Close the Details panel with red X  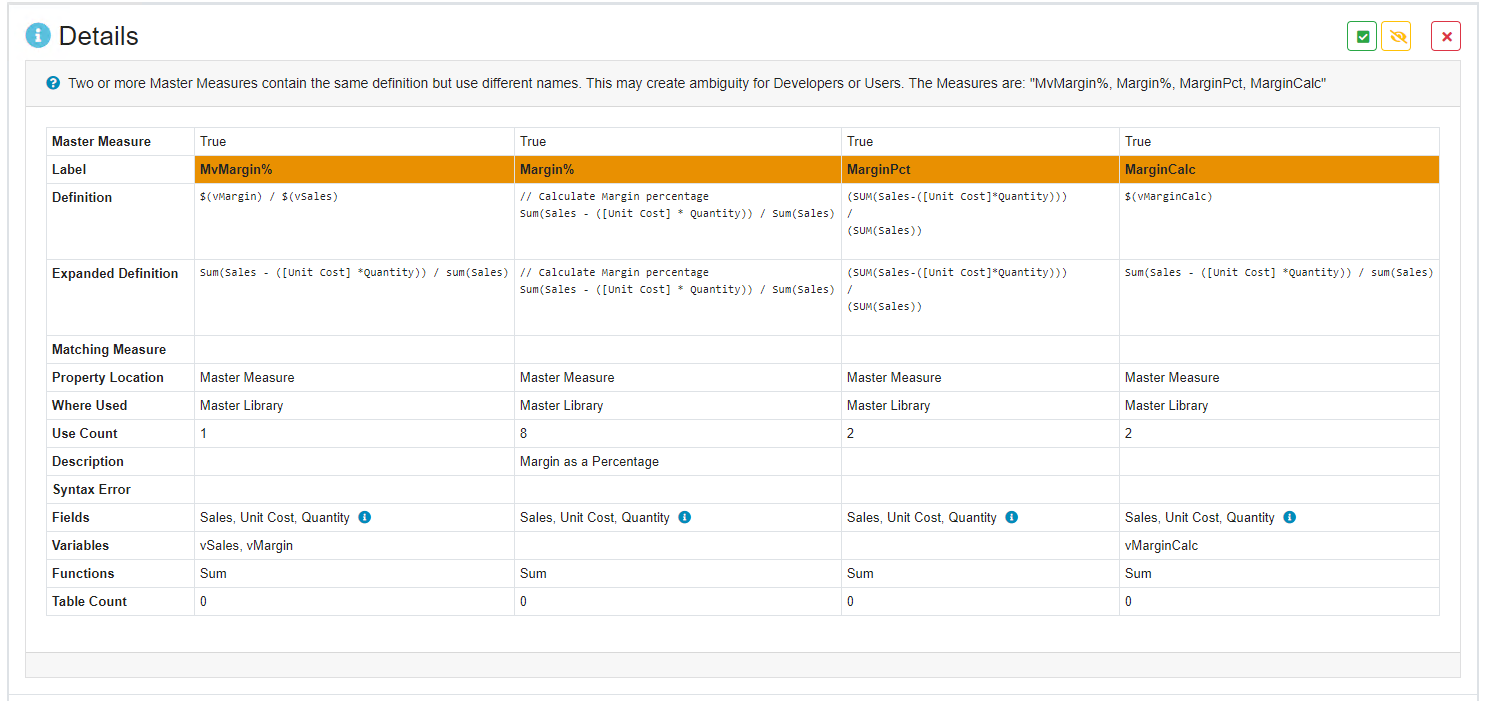[1445, 37]
